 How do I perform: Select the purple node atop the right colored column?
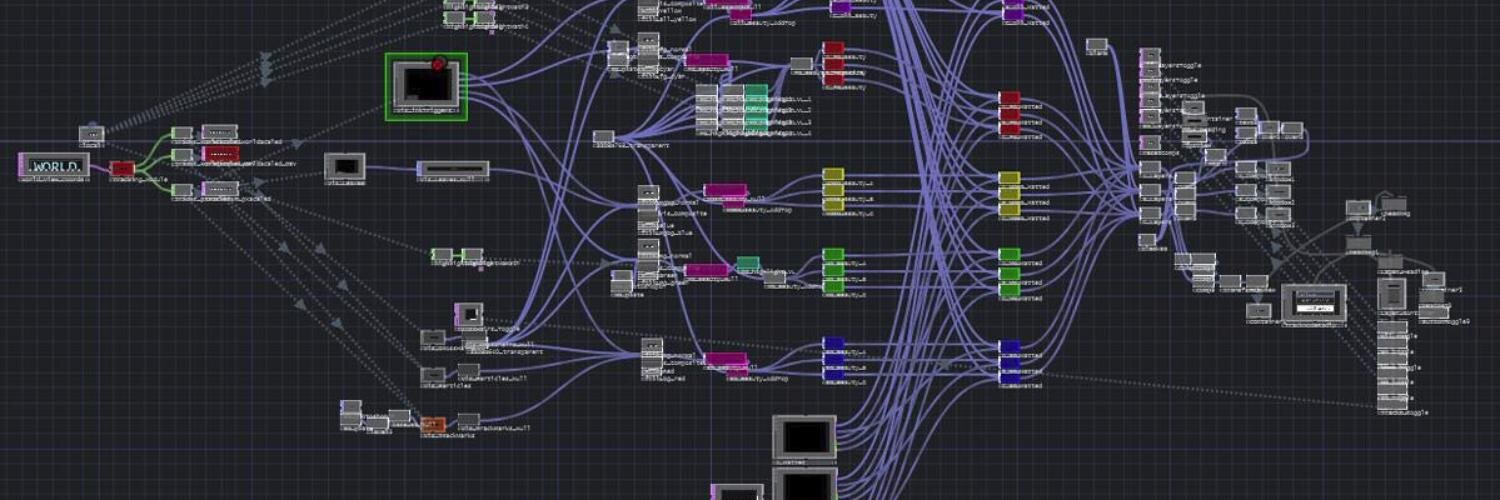point(1013,14)
